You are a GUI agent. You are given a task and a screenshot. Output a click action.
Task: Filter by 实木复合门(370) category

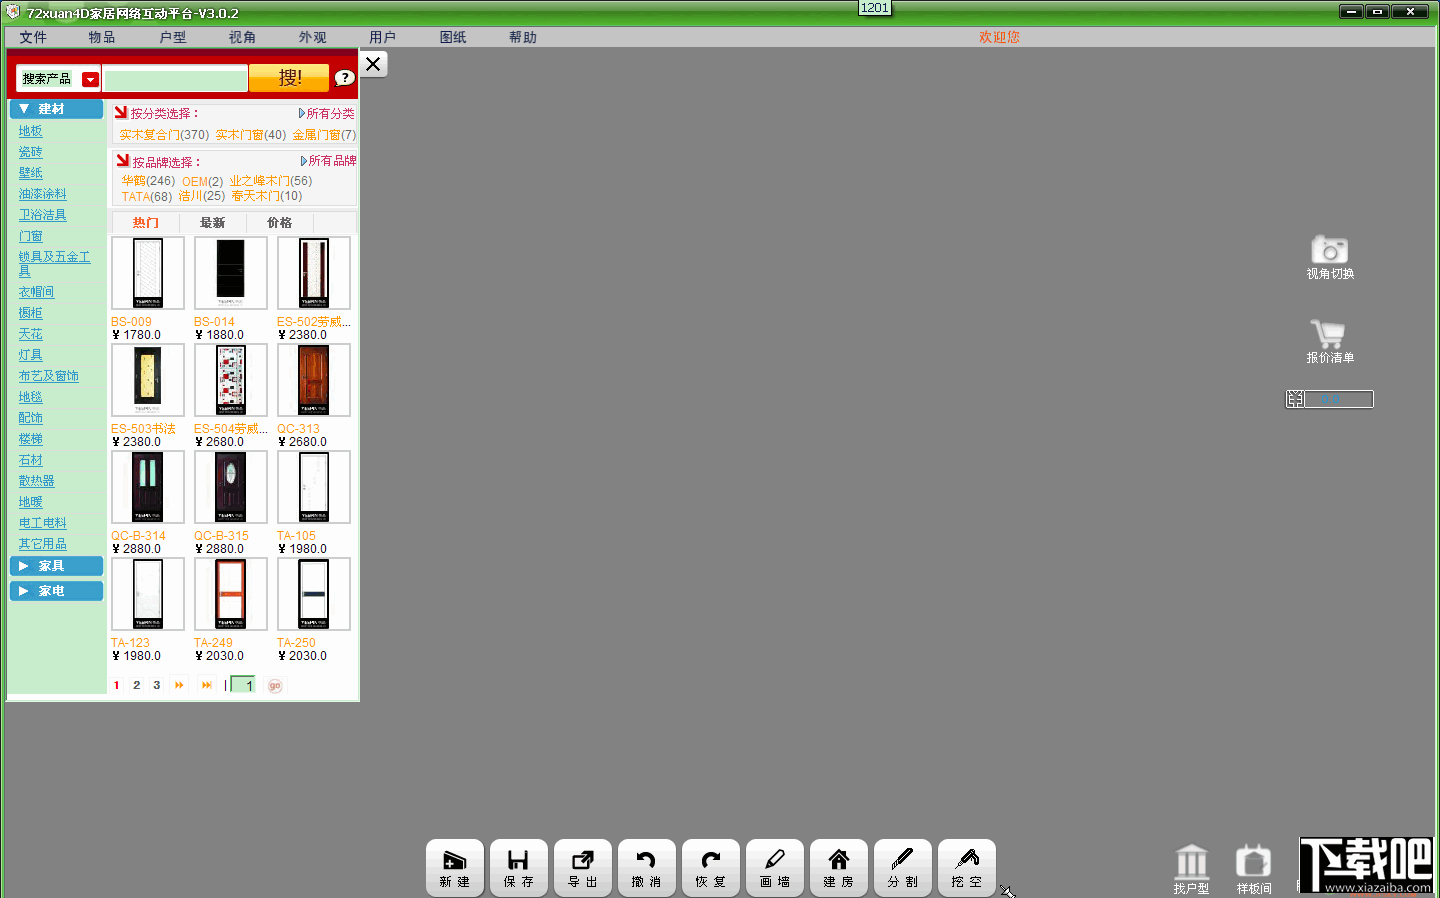click(164, 135)
